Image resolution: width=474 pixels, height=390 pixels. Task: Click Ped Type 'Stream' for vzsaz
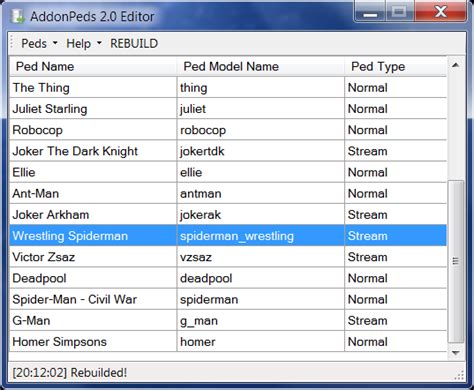368,257
